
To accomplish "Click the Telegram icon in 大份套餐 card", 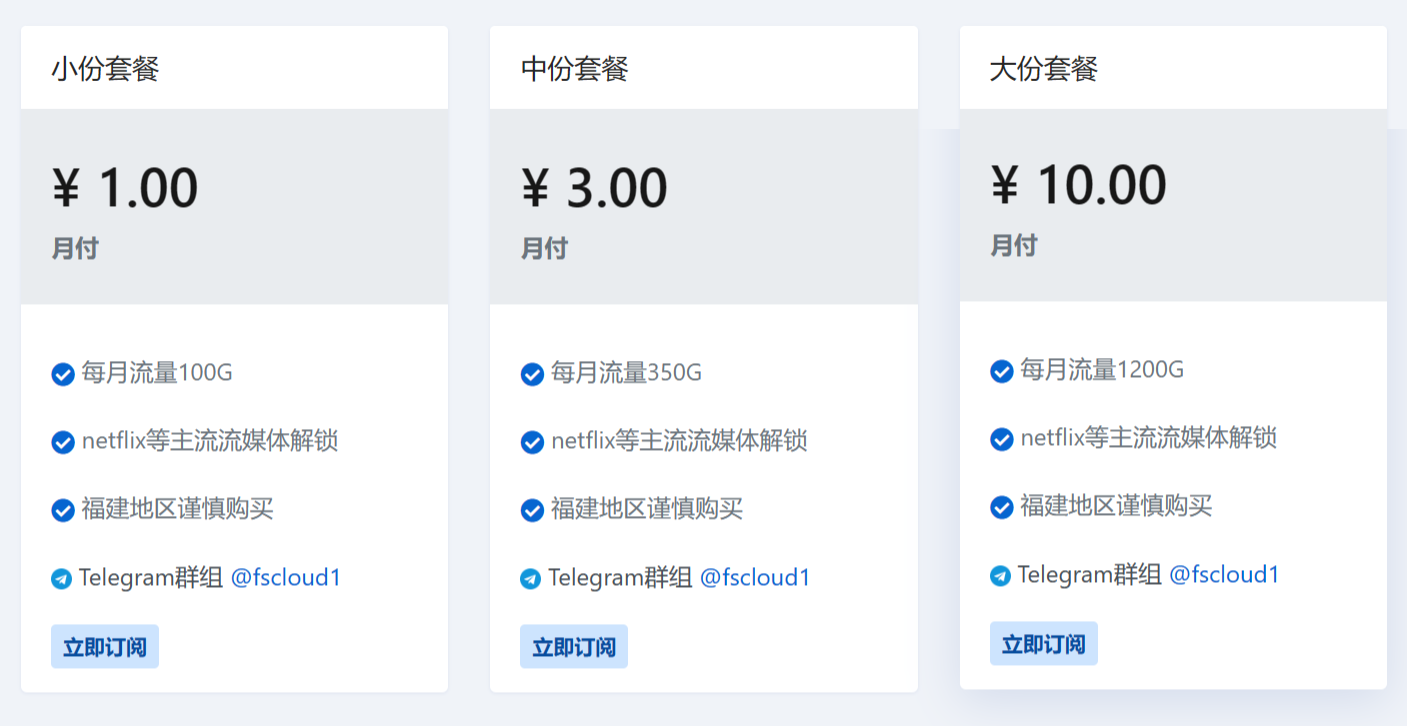I will click(x=1000, y=575).
